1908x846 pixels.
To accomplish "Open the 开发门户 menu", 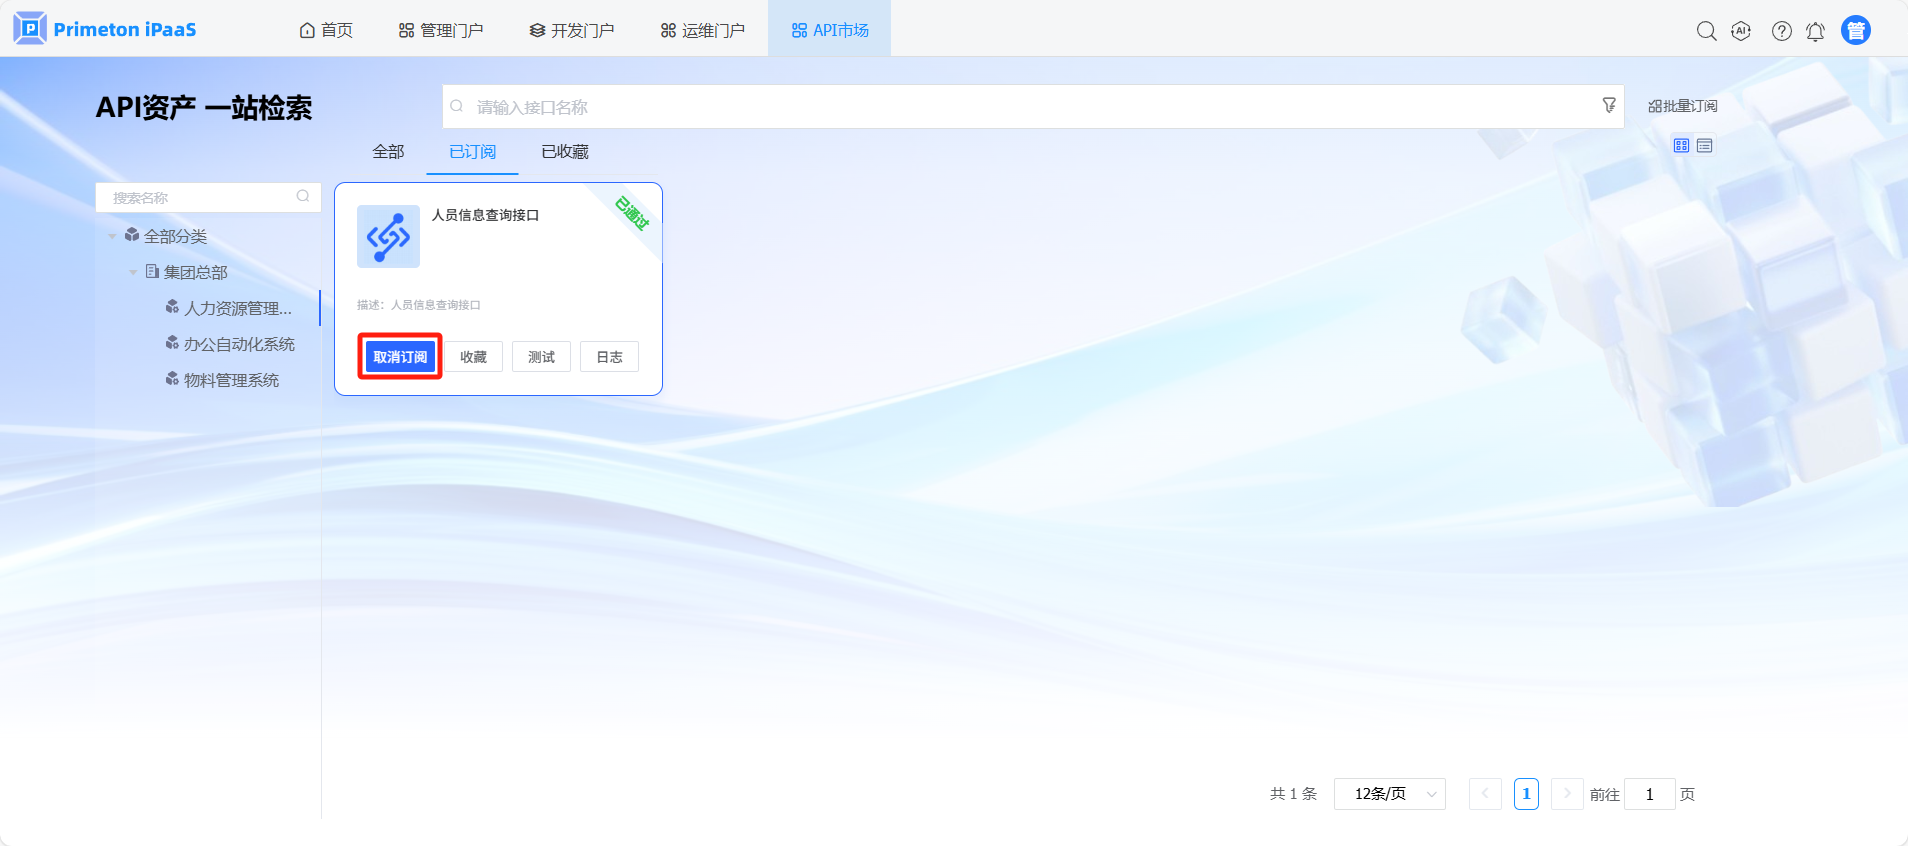I will (x=572, y=31).
